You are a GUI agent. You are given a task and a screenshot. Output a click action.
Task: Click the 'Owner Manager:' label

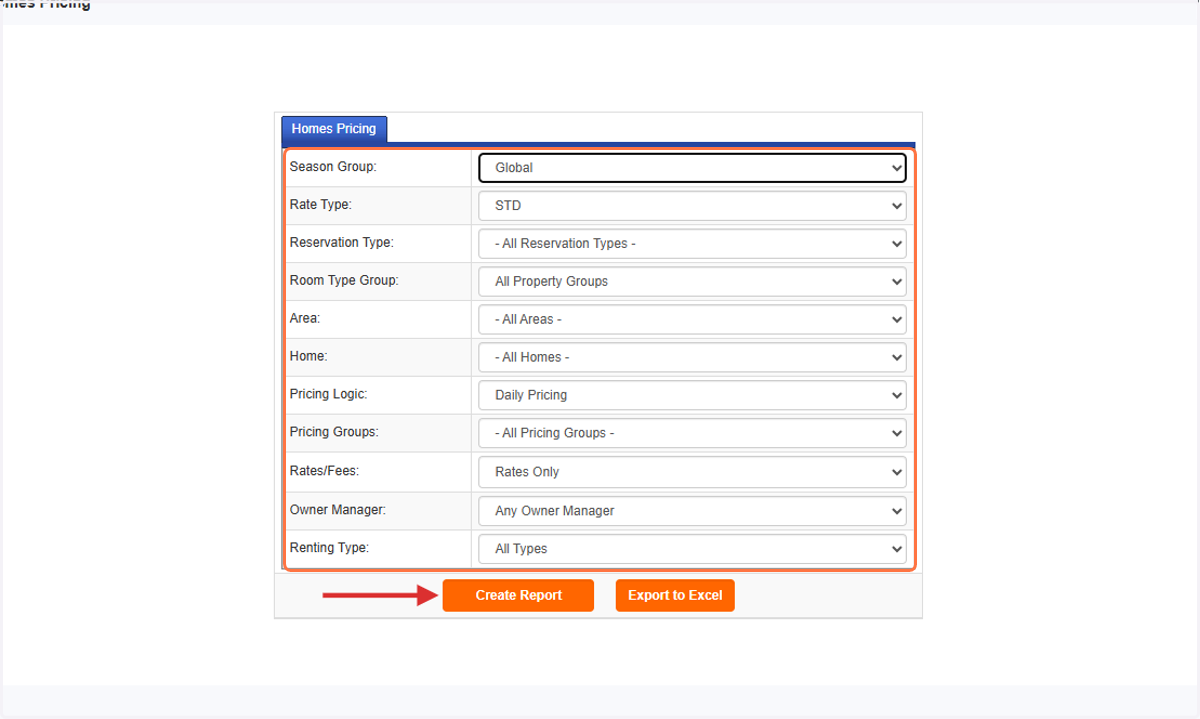tap(338, 510)
